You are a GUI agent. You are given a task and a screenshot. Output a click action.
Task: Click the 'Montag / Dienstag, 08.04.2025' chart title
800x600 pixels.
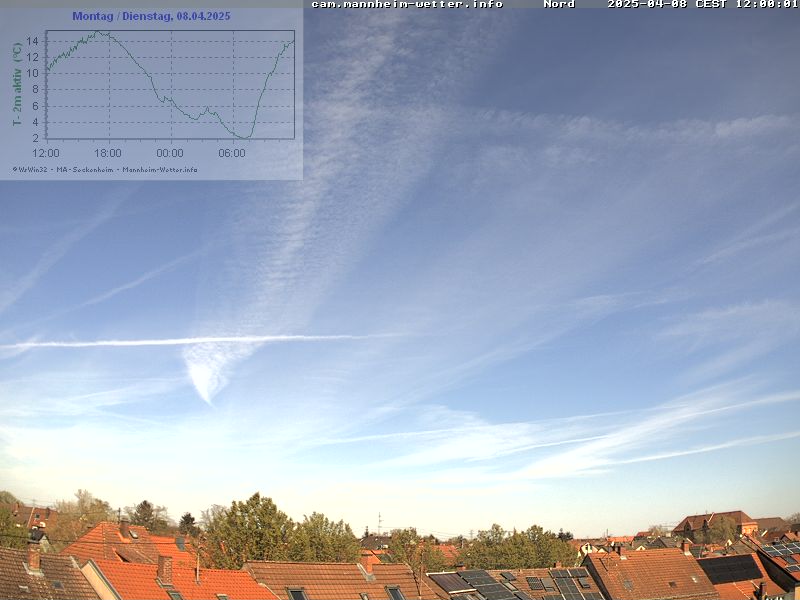[x=151, y=17]
